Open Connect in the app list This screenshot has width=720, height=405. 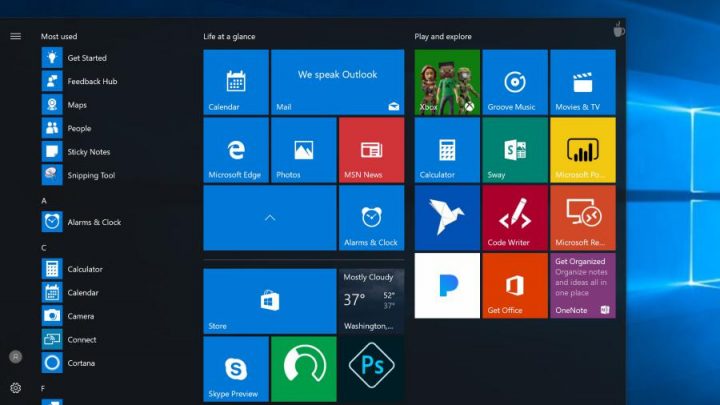(x=69, y=339)
